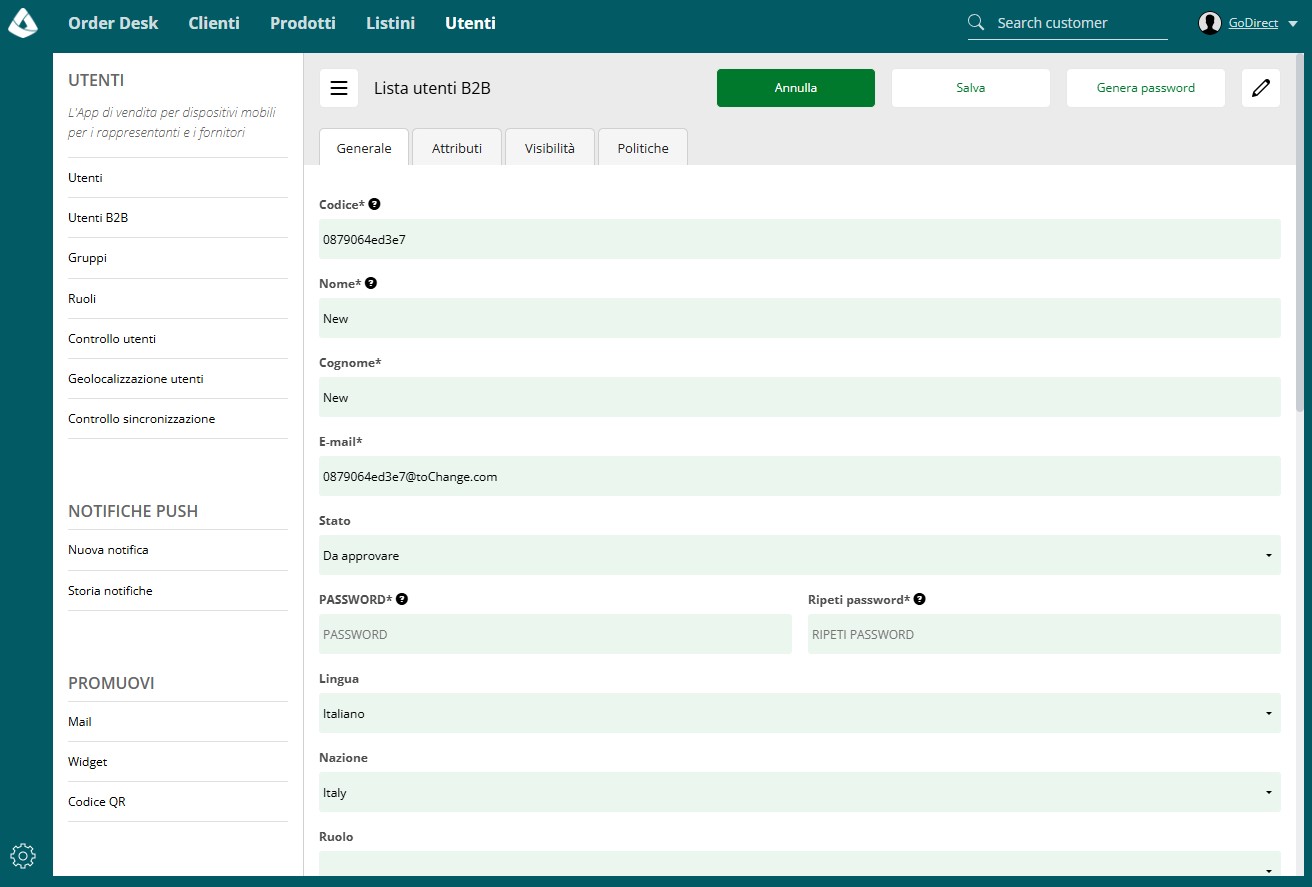Open Controllo utenti in the sidebar
The image size is (1312, 887).
pos(178,339)
